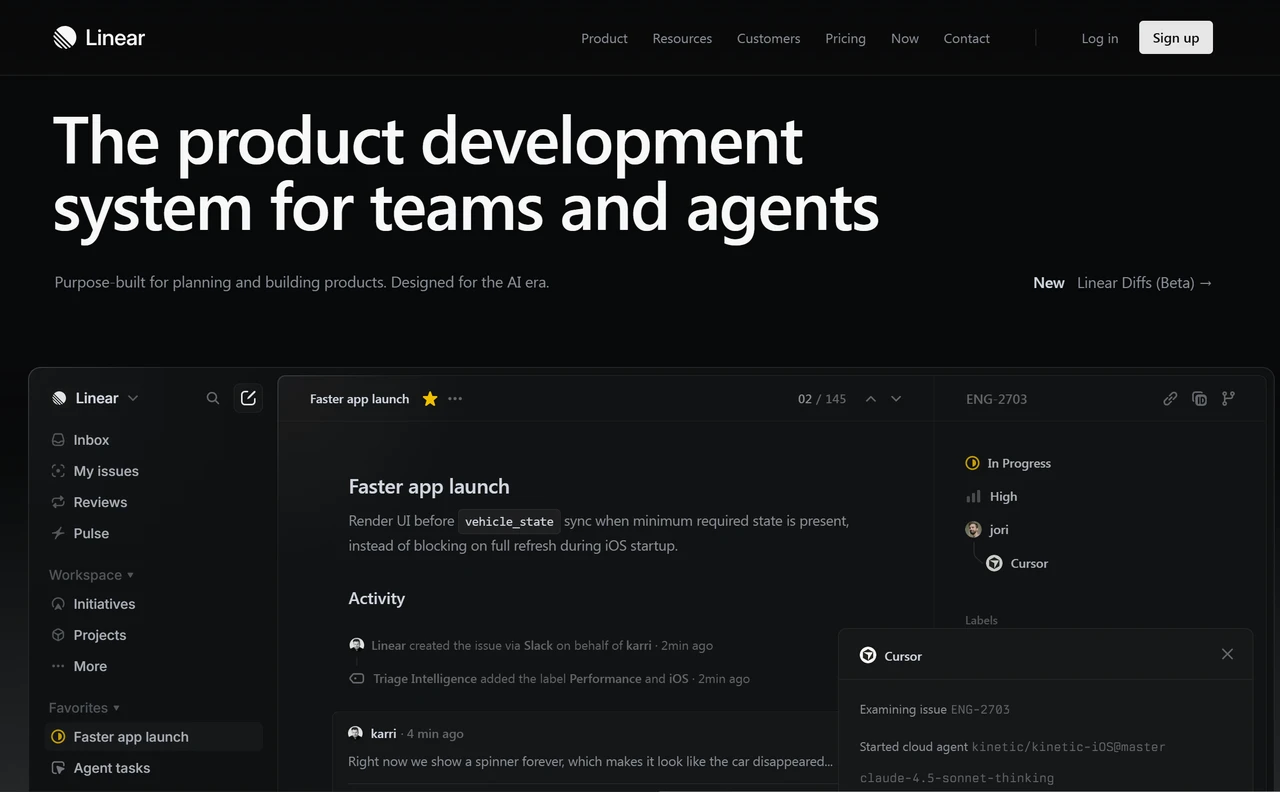Open the Pricing menu item
The width and height of the screenshot is (1280, 792).
point(845,38)
